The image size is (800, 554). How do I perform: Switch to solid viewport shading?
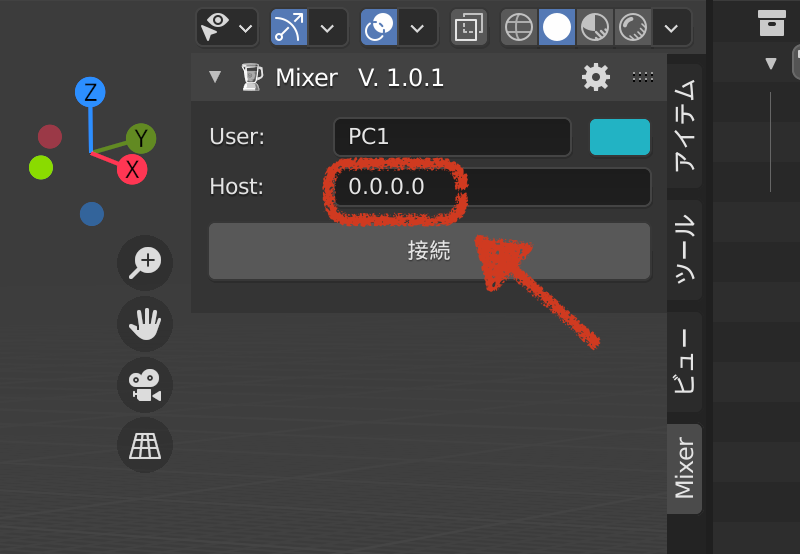click(557, 27)
